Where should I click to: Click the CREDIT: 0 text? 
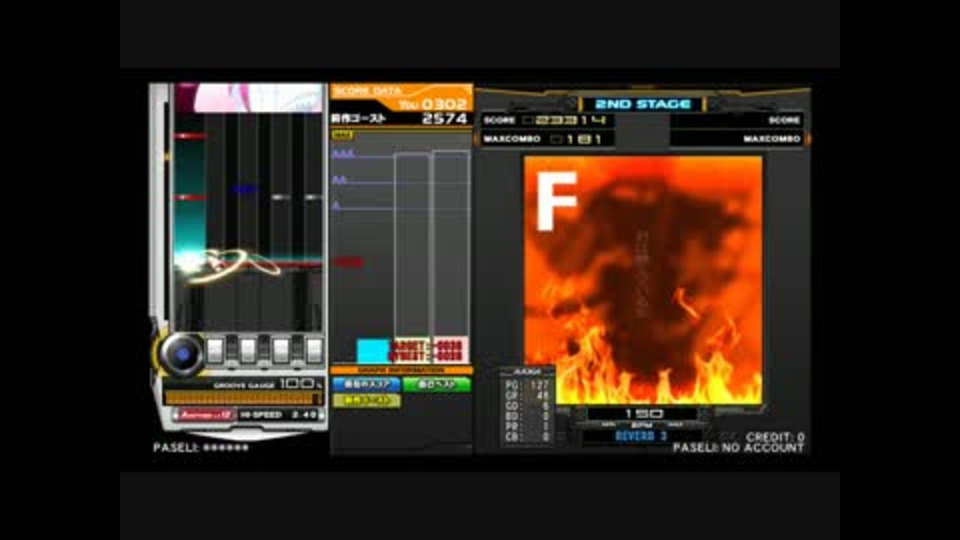coord(774,437)
